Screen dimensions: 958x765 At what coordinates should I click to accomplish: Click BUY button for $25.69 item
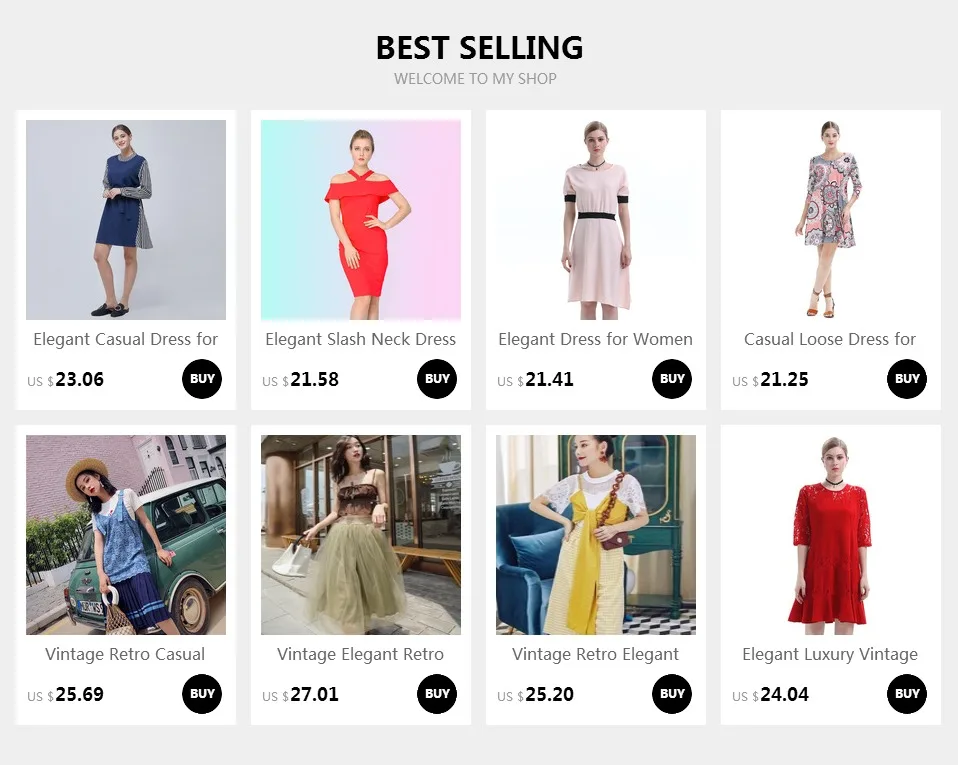coord(202,694)
